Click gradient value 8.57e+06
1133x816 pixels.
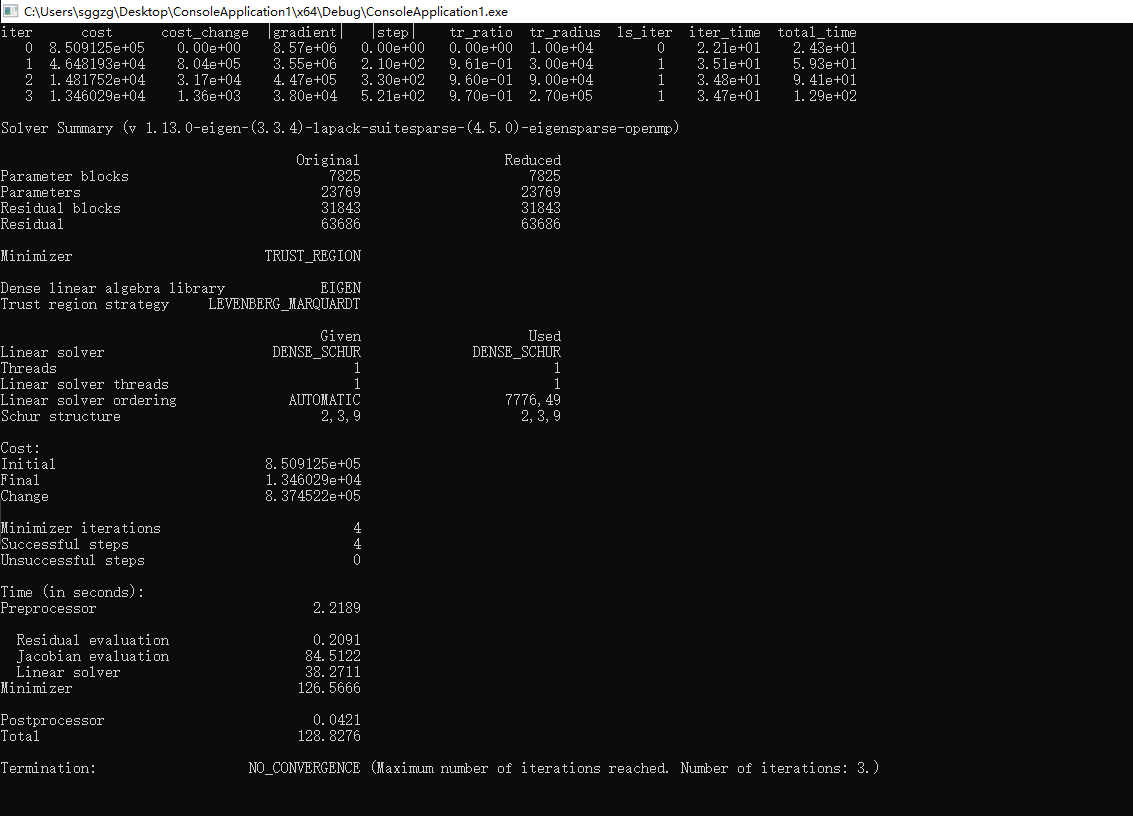[x=304, y=48]
